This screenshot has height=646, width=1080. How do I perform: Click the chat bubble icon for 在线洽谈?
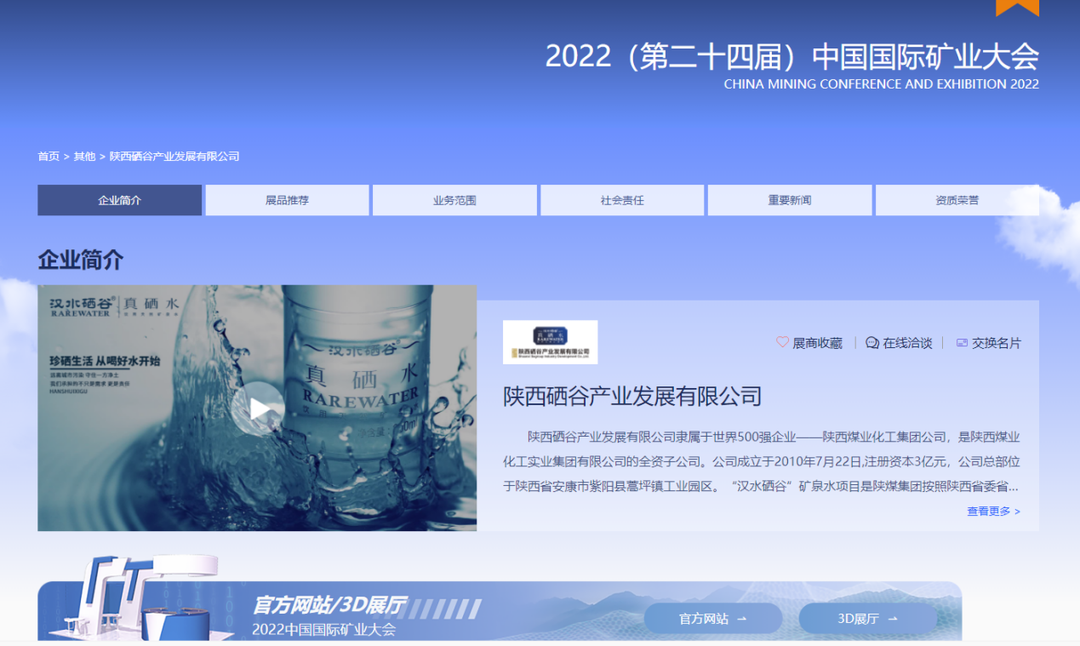(x=872, y=342)
